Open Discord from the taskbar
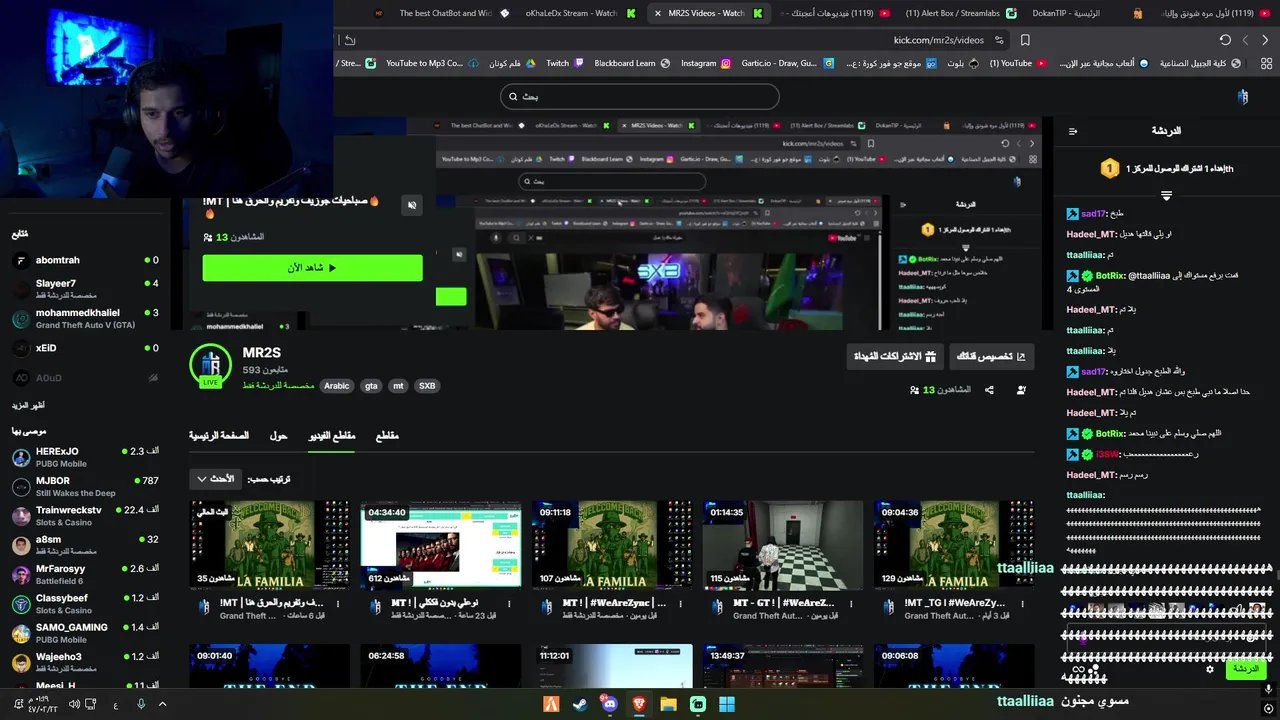The height and width of the screenshot is (720, 1280). 610,704
